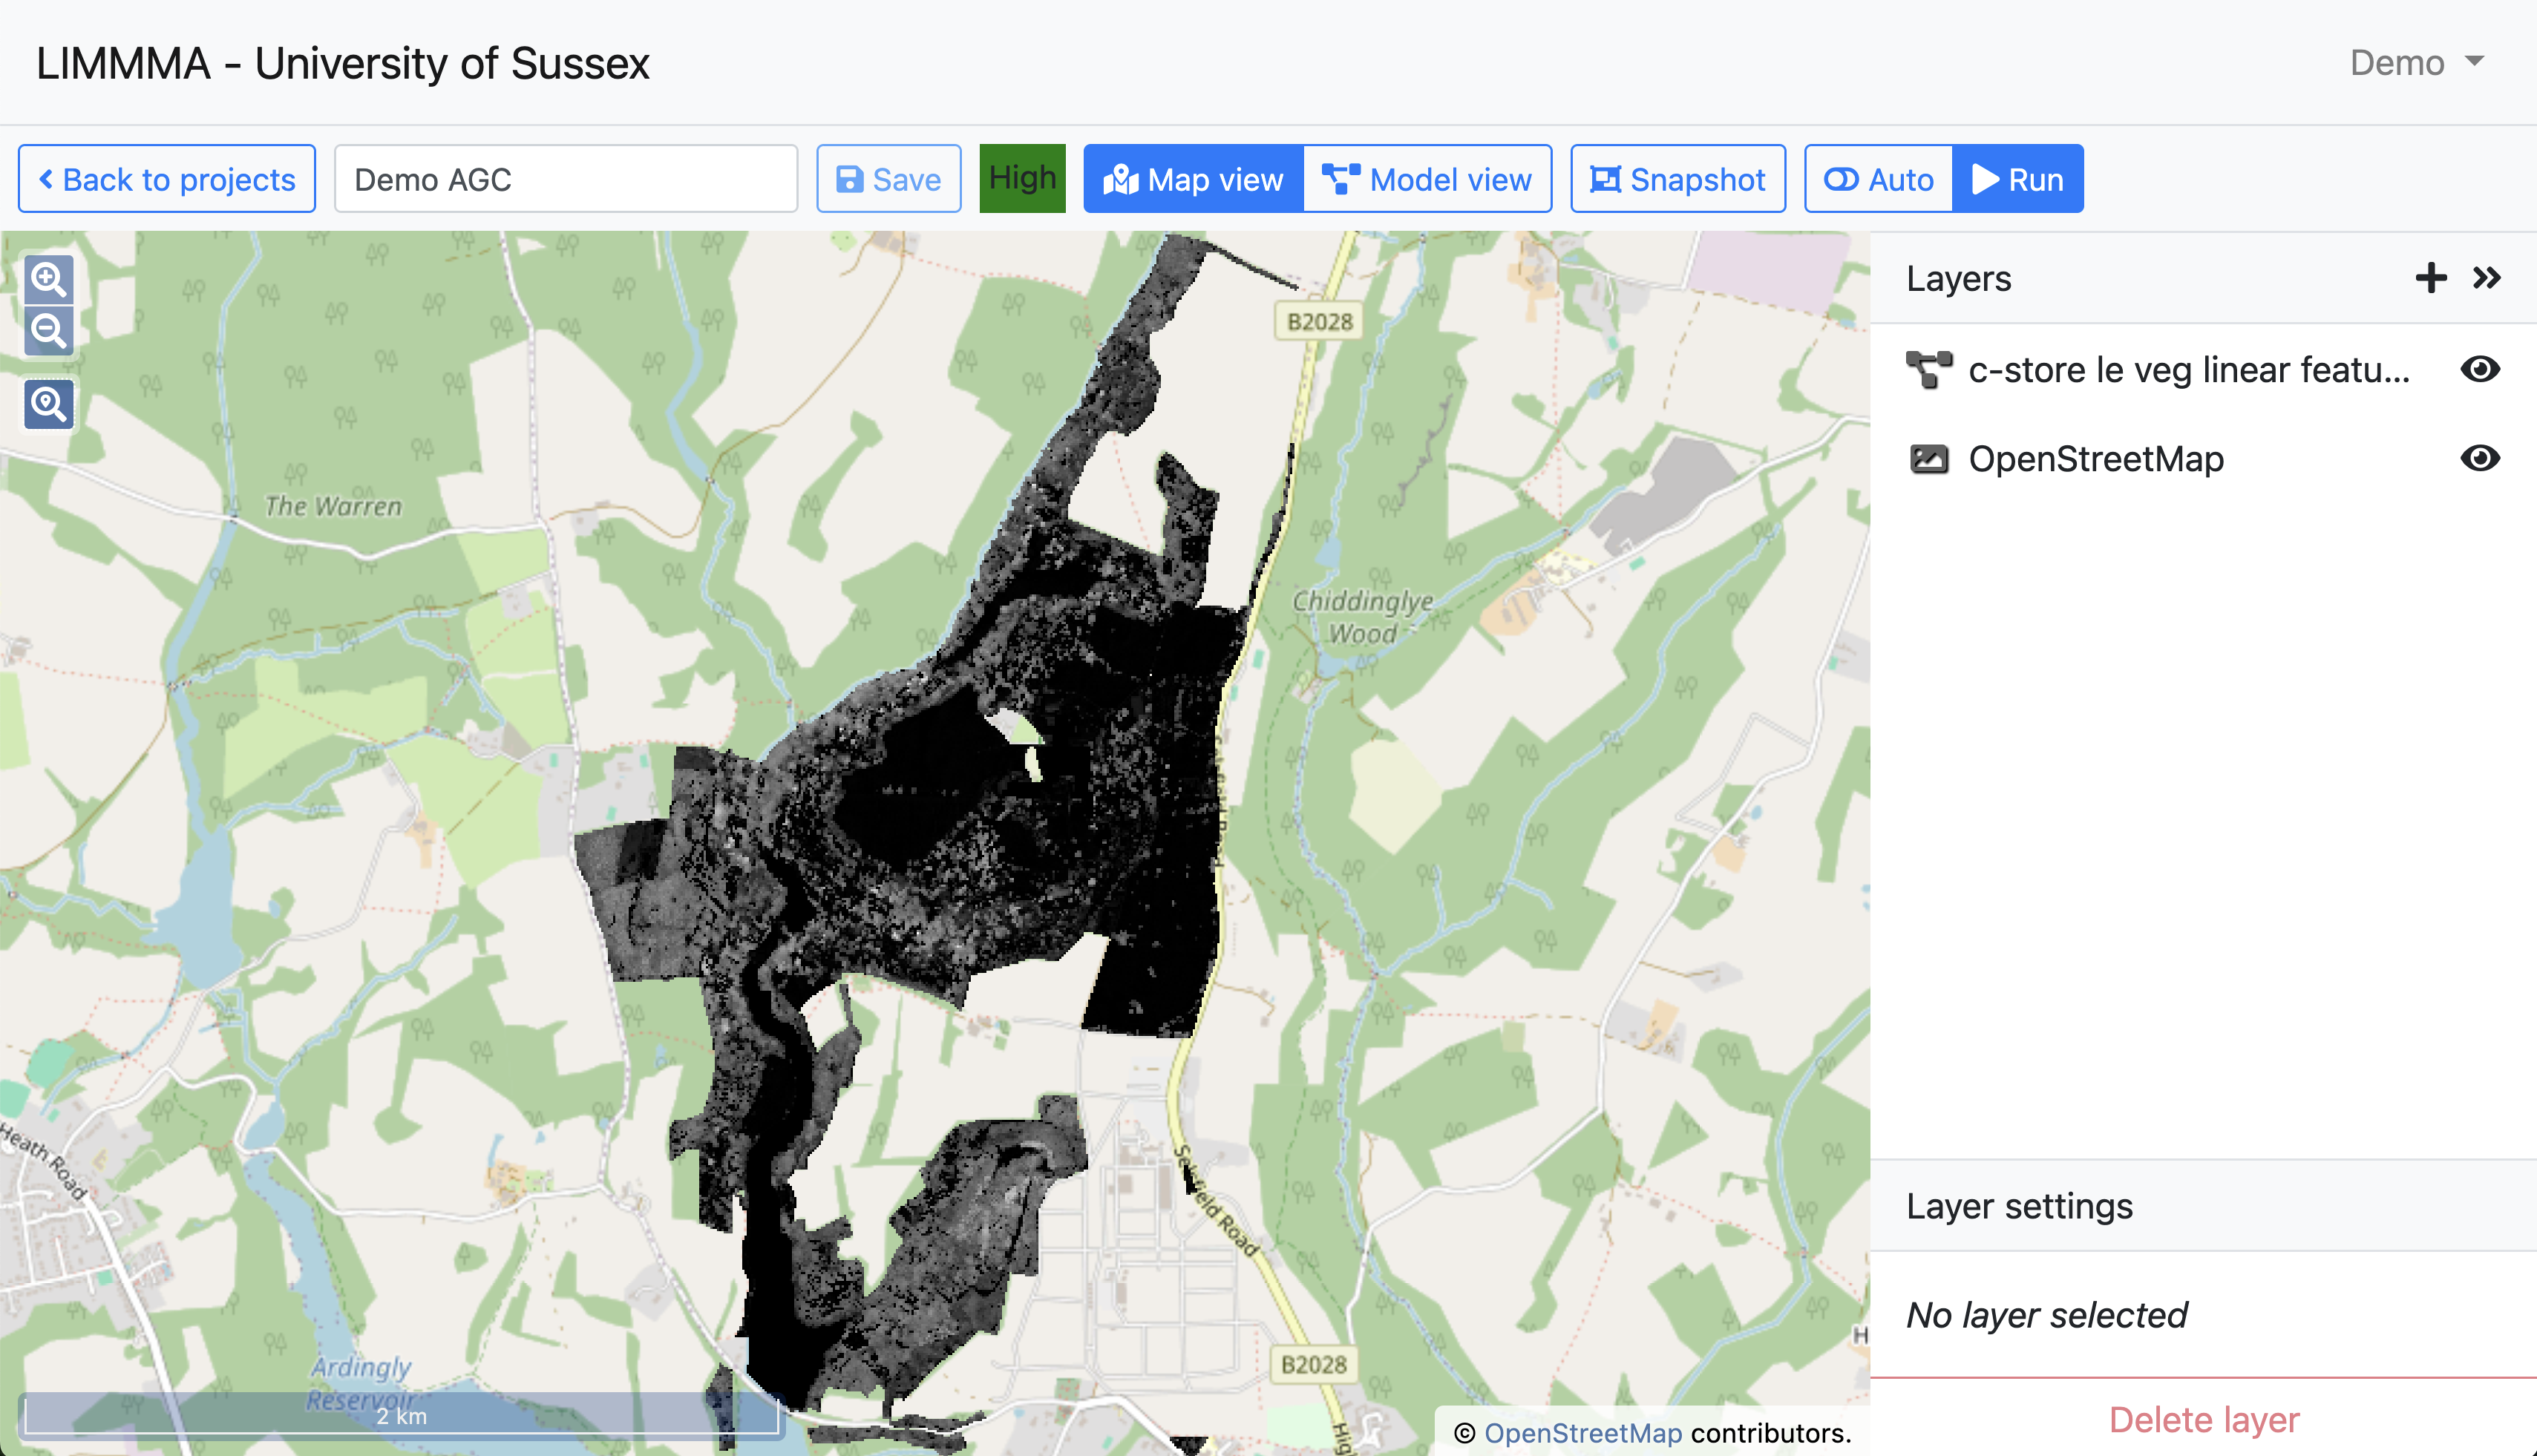Run the model with Run button
The height and width of the screenshot is (1456, 2537).
point(2017,179)
